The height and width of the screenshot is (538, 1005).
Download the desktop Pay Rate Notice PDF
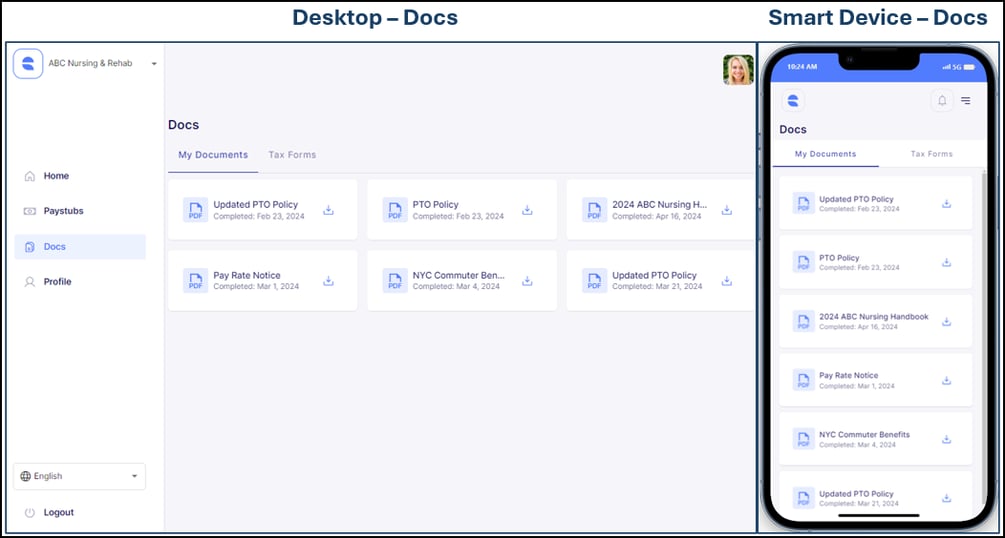(x=328, y=281)
